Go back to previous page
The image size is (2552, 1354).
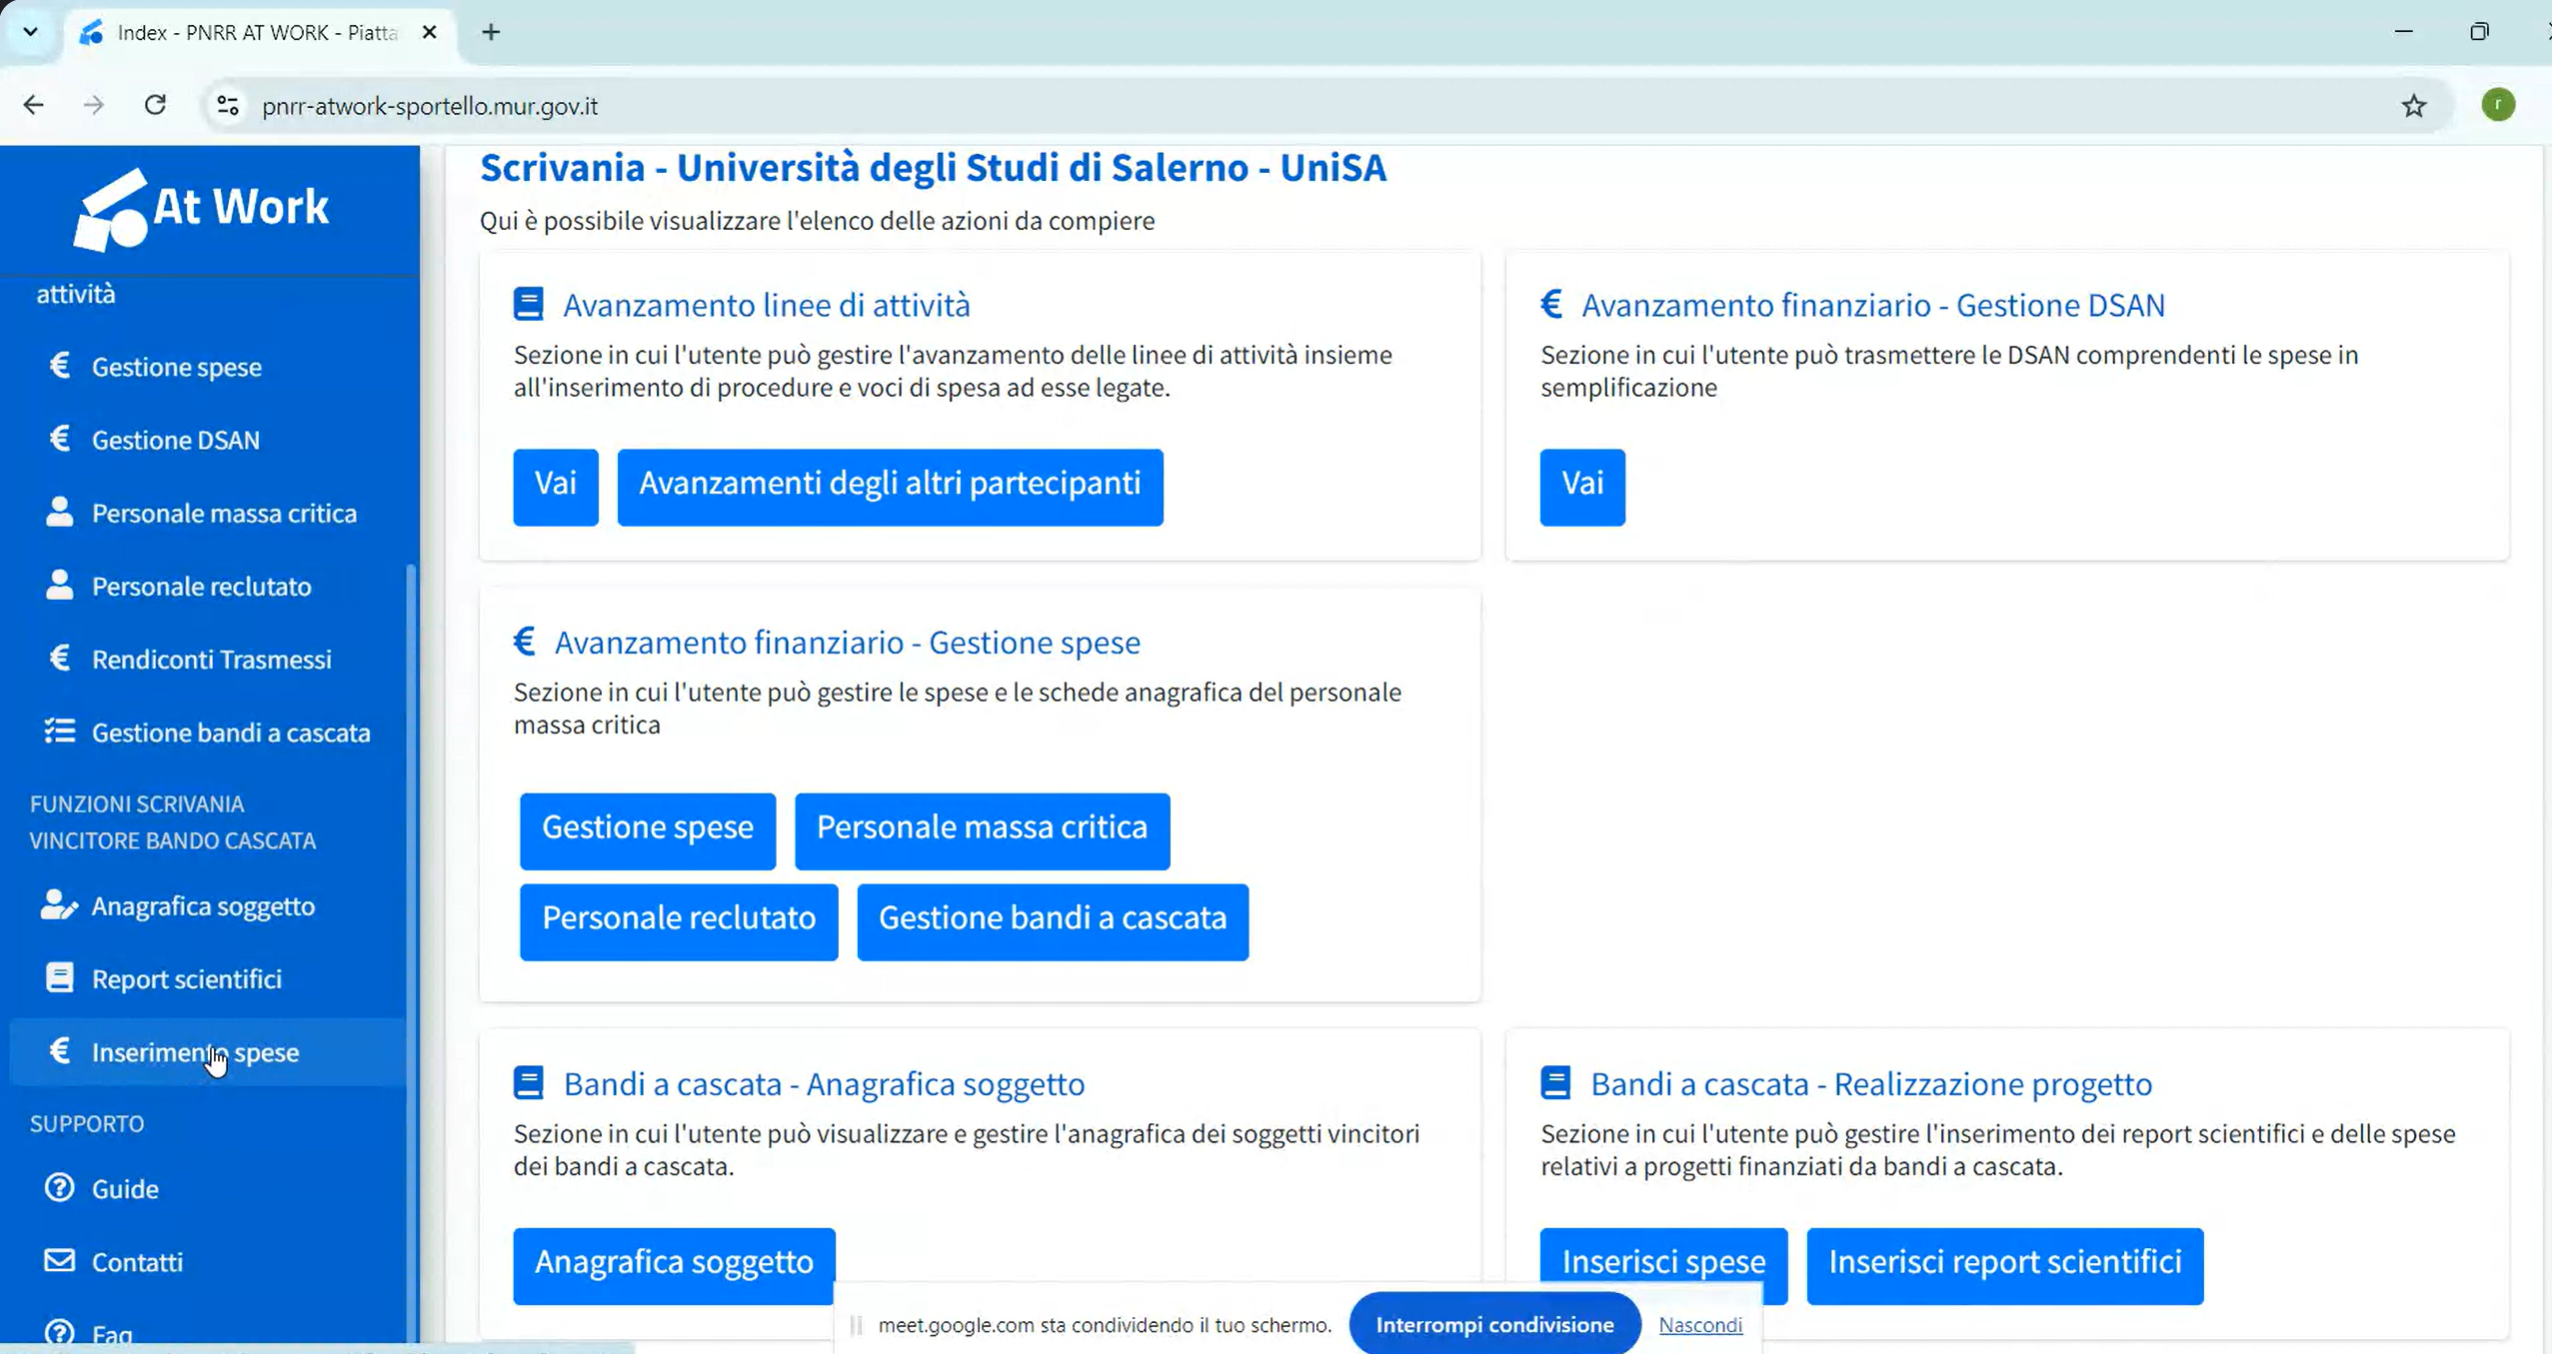34,105
